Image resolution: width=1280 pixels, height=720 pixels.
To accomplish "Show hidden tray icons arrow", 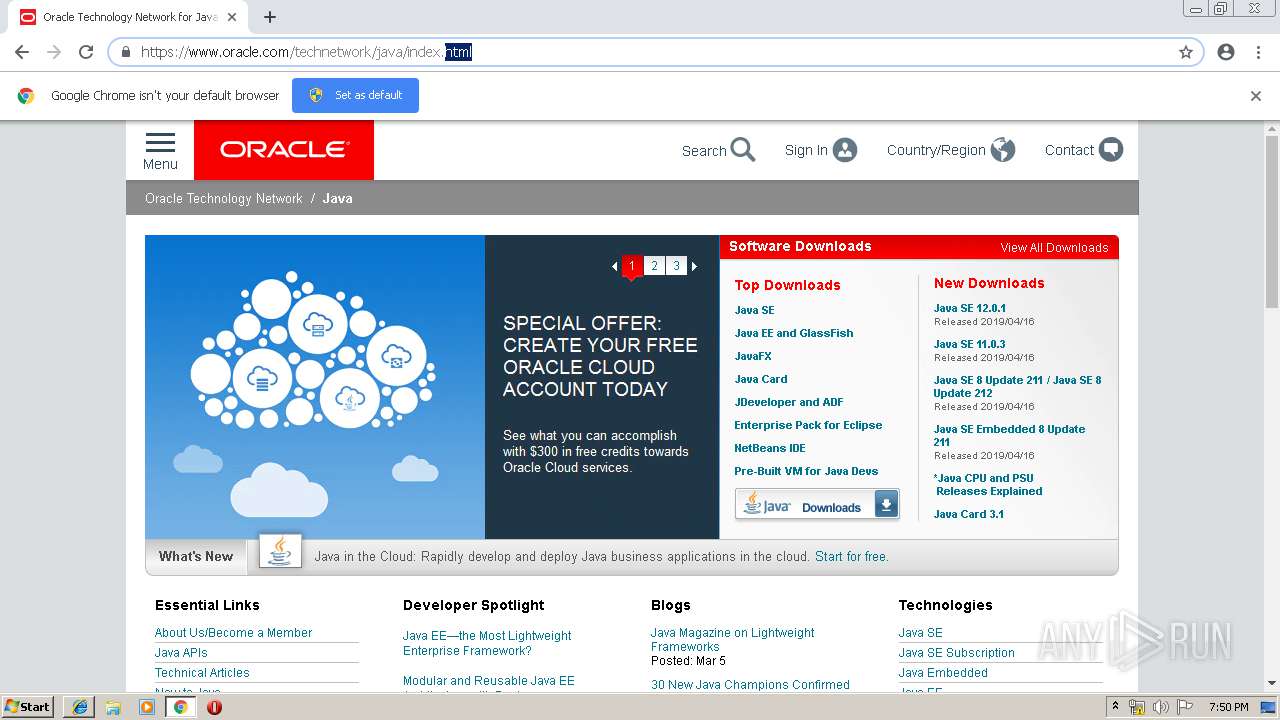I will coord(1115,707).
